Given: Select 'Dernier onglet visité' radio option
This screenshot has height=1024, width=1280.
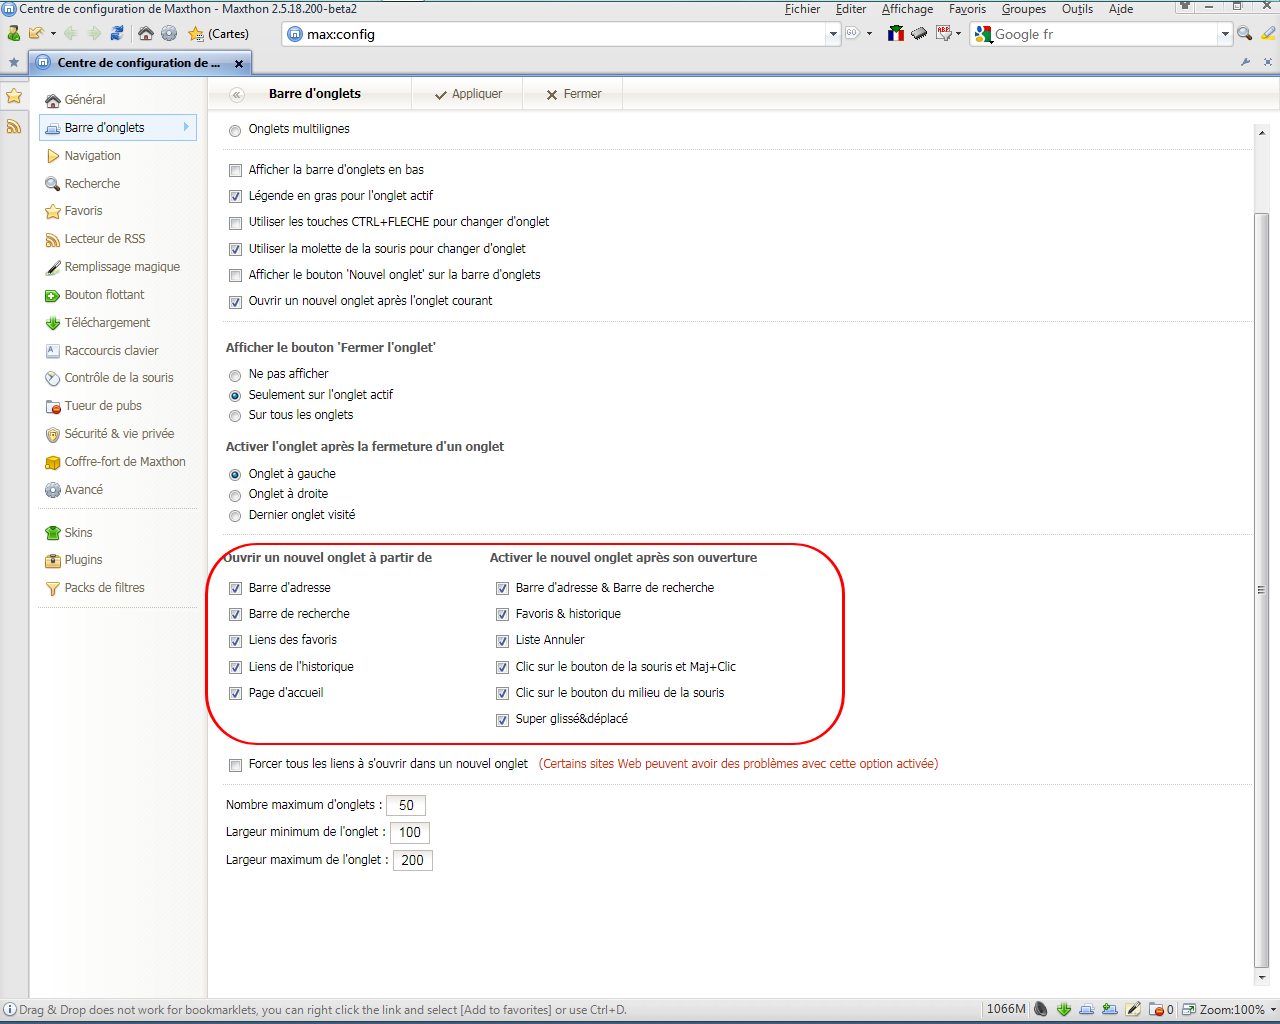Looking at the screenshot, I should point(235,516).
